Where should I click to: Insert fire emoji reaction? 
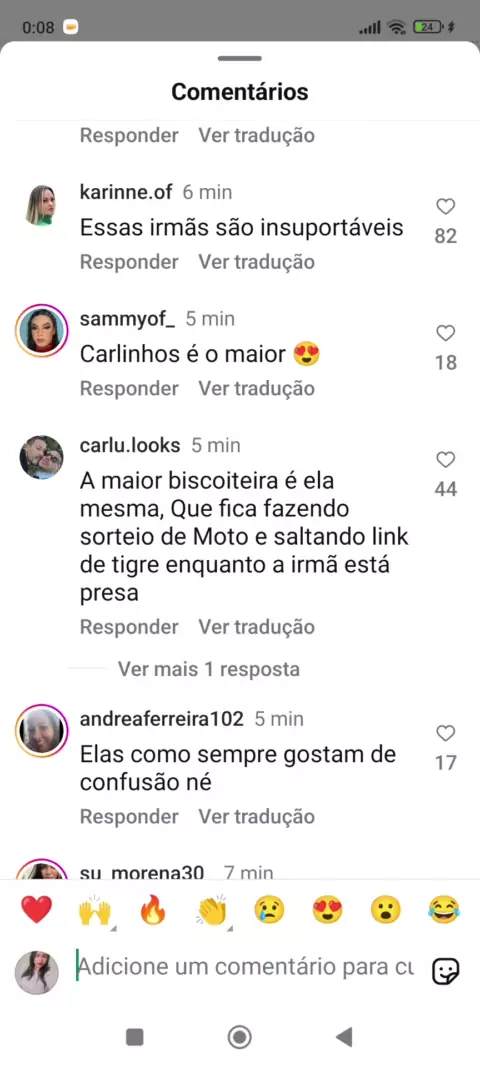pyautogui.click(x=153, y=910)
